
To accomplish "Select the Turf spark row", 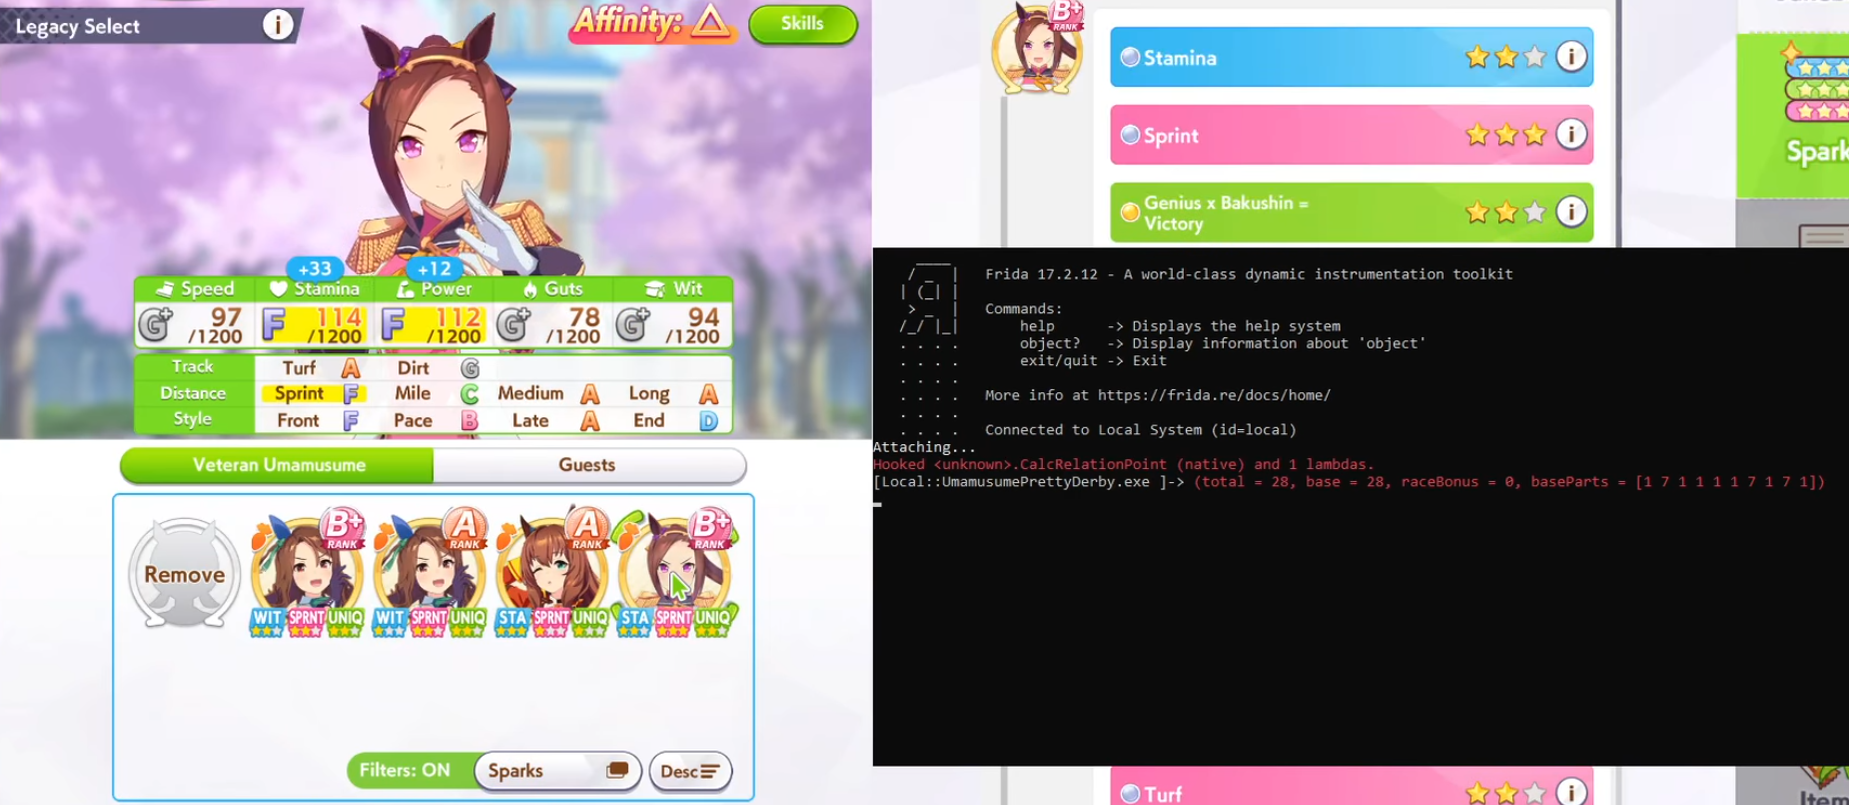I will point(1351,786).
